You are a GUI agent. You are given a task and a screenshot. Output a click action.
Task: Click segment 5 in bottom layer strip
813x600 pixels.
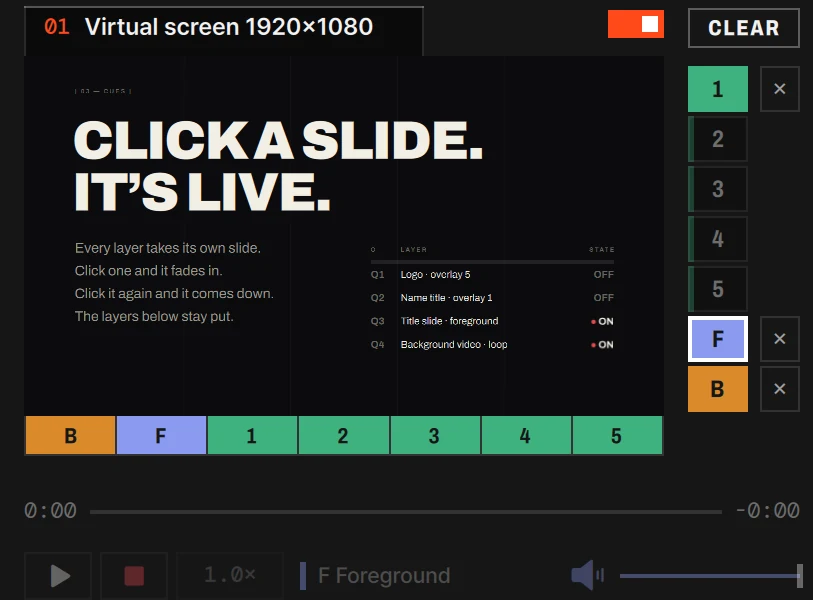617,435
